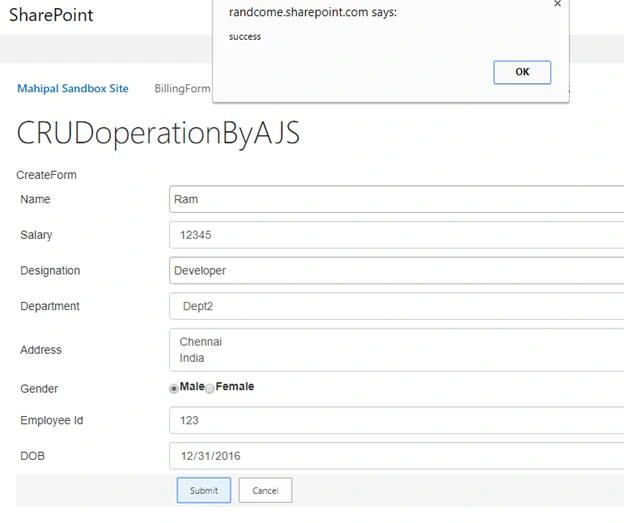Click the CreateForm heading text
This screenshot has width=624, height=523.
47,175
